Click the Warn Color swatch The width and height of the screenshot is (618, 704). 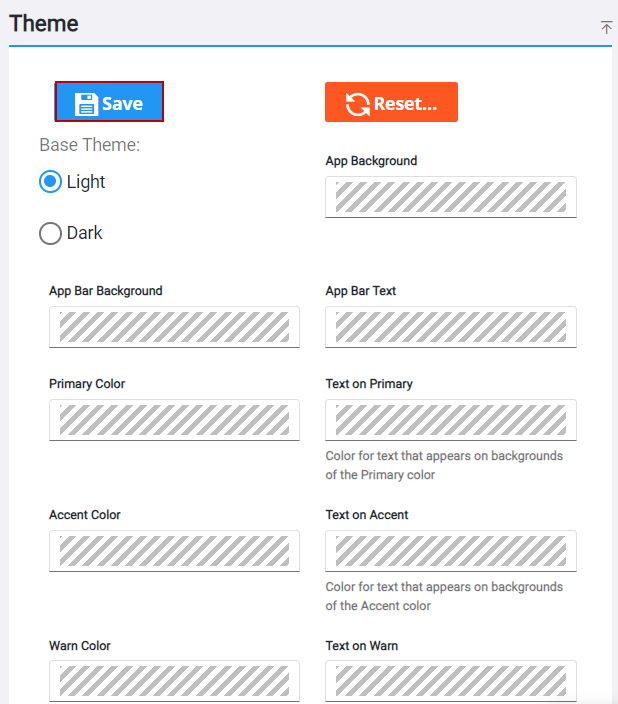tap(174, 681)
